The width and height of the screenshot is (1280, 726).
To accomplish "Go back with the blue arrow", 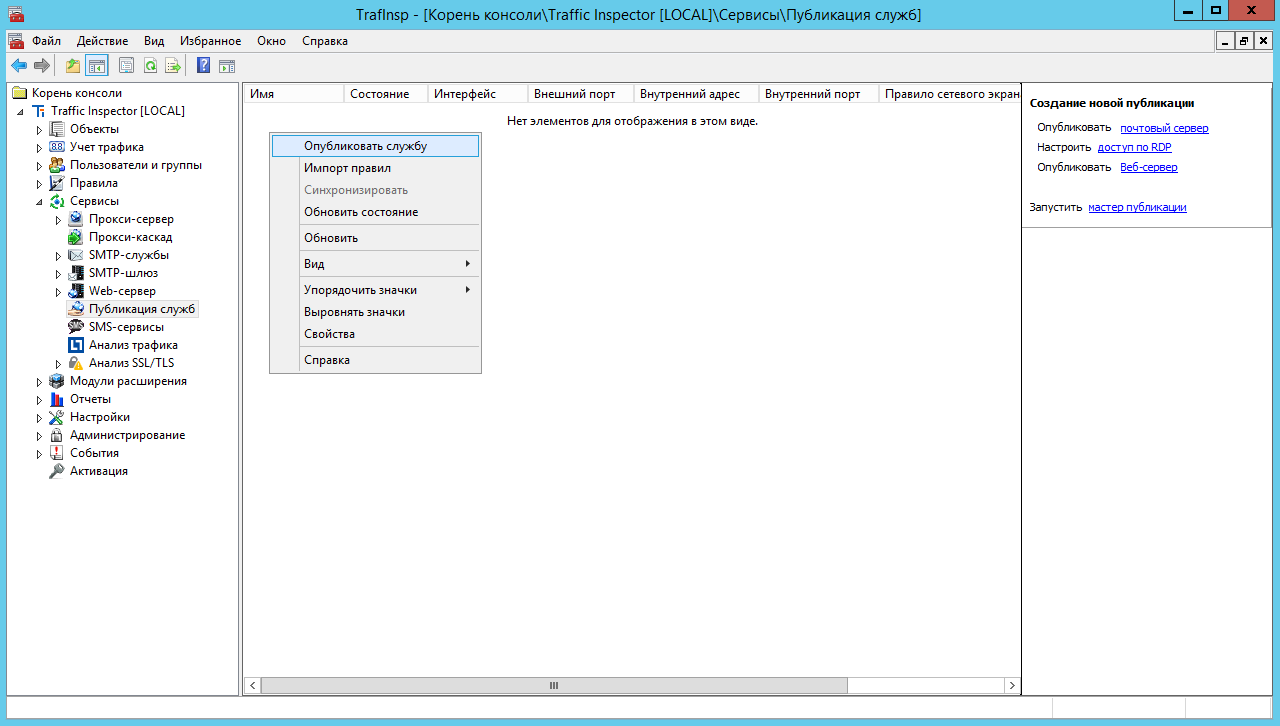I will tap(19, 66).
